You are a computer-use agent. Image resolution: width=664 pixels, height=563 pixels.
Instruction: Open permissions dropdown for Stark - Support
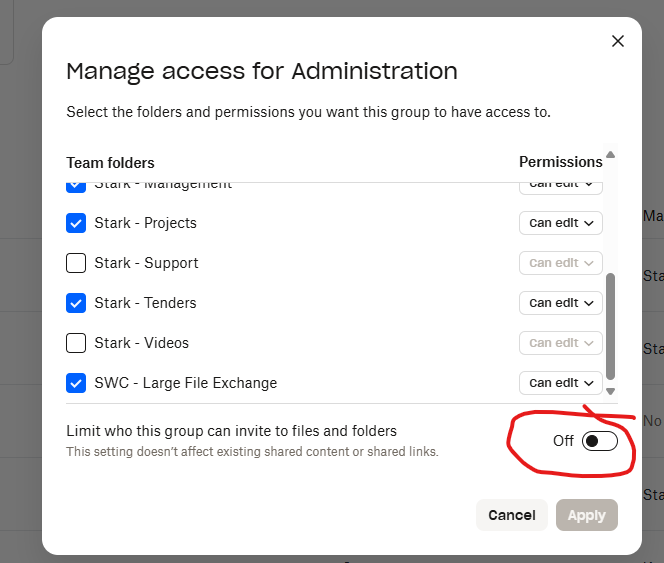coord(560,263)
